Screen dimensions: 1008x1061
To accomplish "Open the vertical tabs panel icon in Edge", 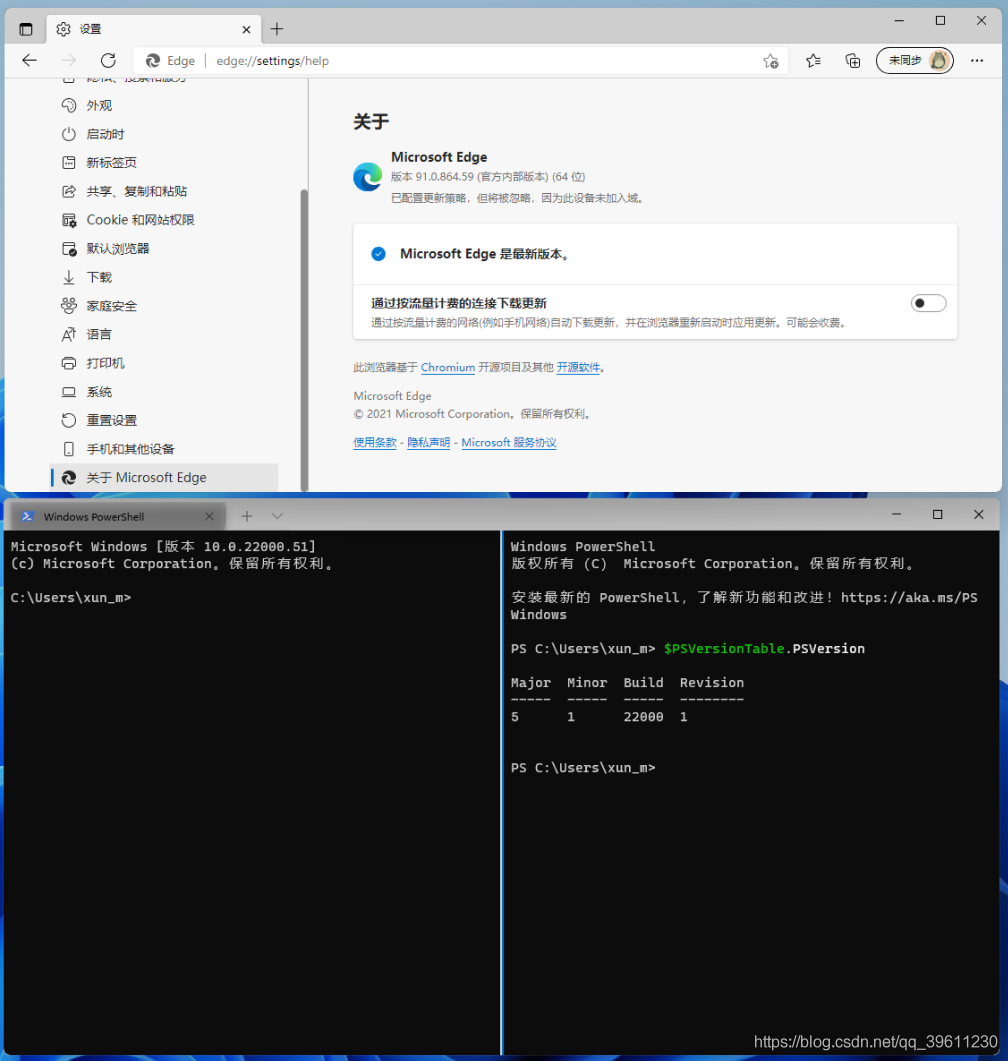I will point(26,29).
